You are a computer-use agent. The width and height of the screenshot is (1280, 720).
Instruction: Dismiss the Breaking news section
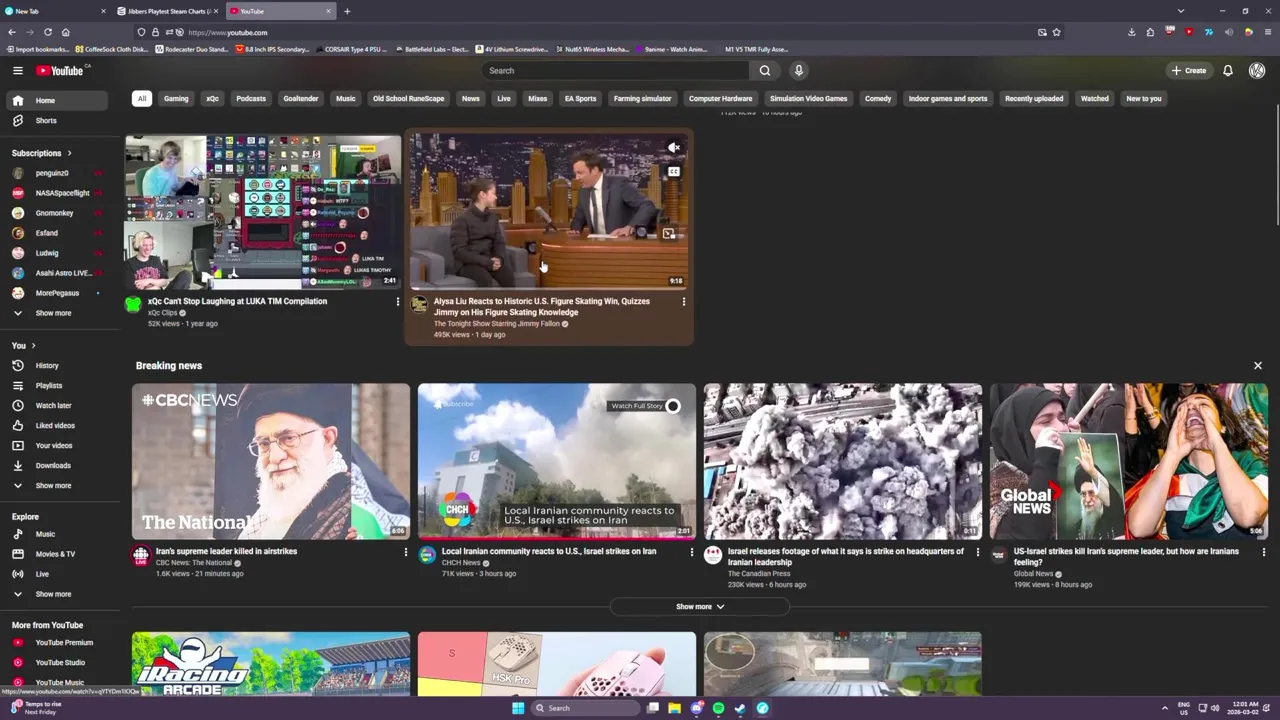(x=1258, y=365)
